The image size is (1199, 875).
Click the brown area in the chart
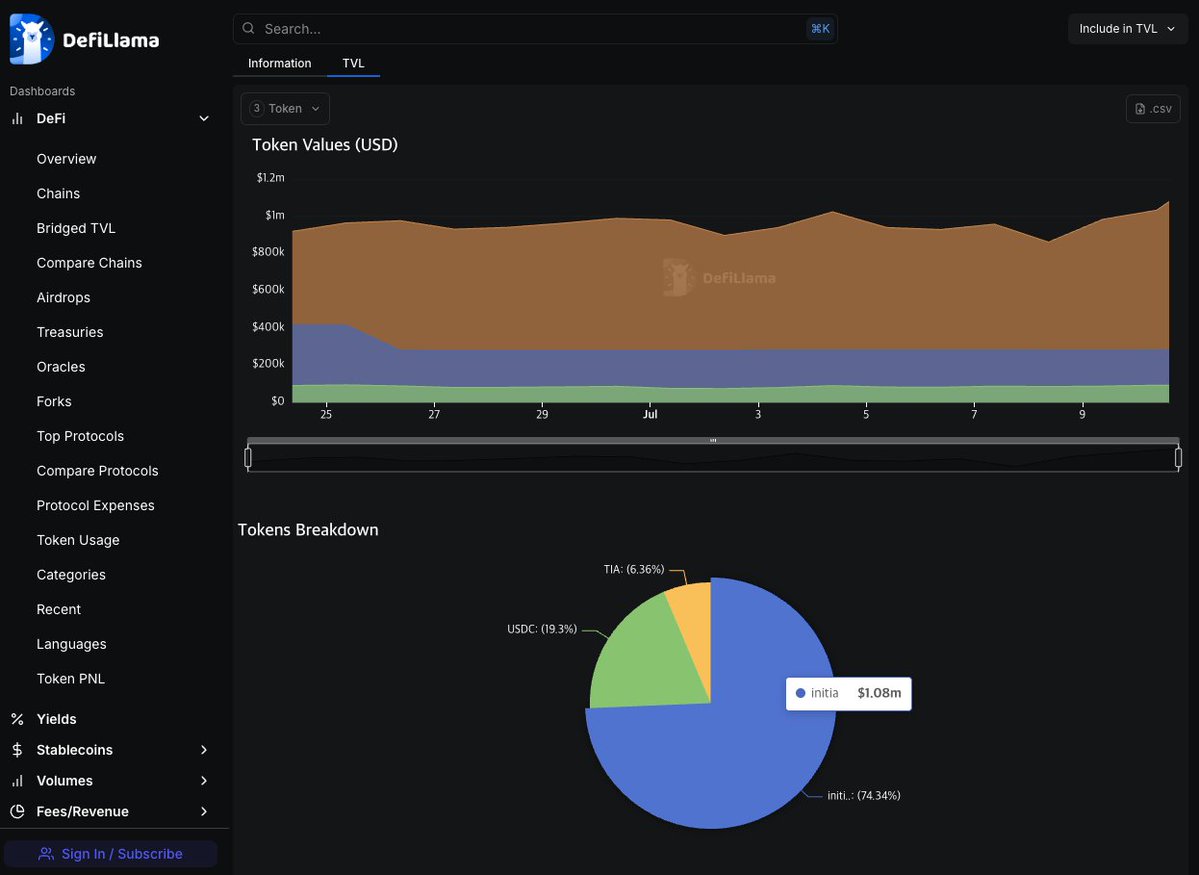pyautogui.click(x=730, y=306)
